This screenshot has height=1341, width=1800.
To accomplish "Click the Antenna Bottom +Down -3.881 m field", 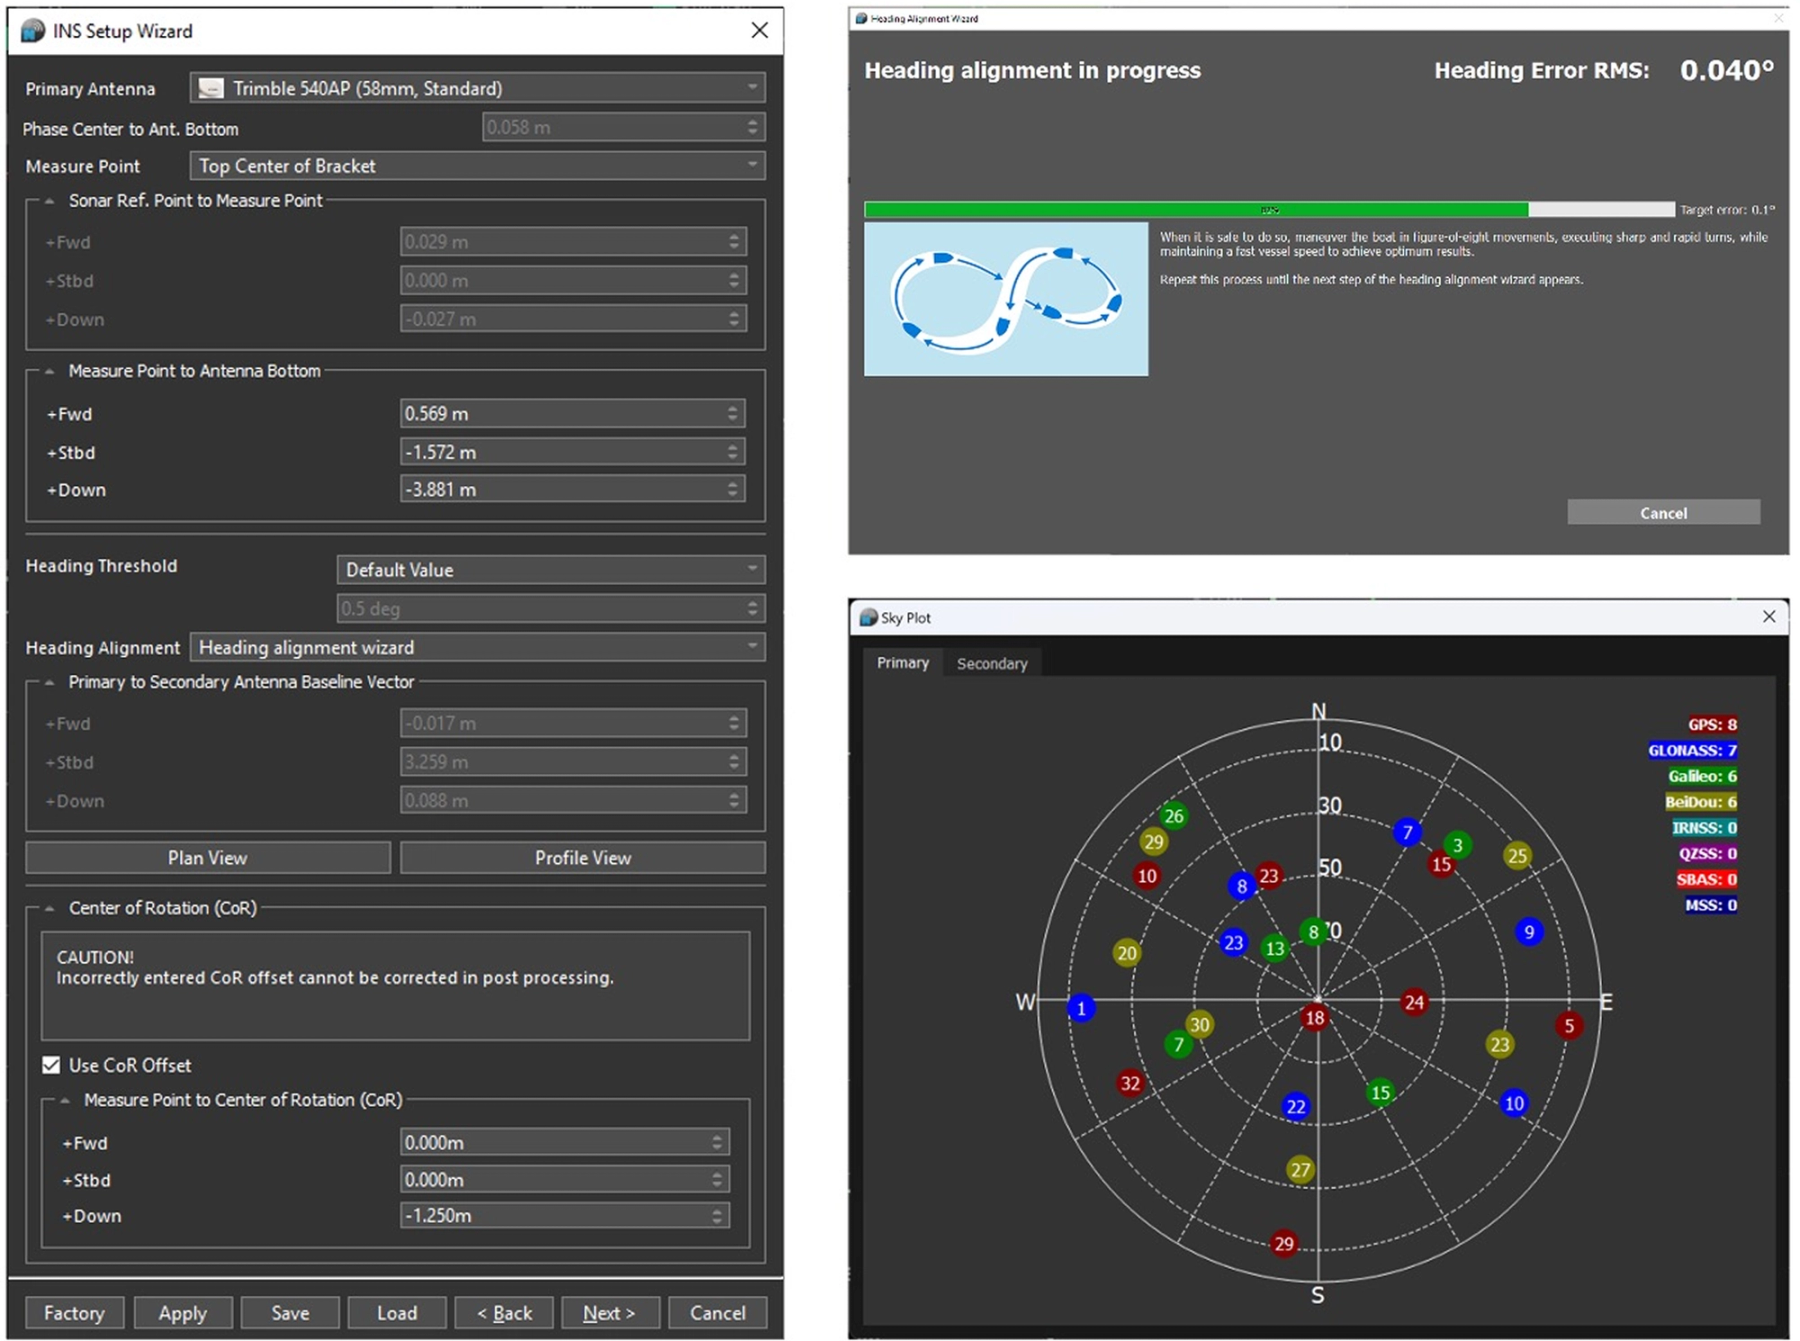I will (573, 489).
